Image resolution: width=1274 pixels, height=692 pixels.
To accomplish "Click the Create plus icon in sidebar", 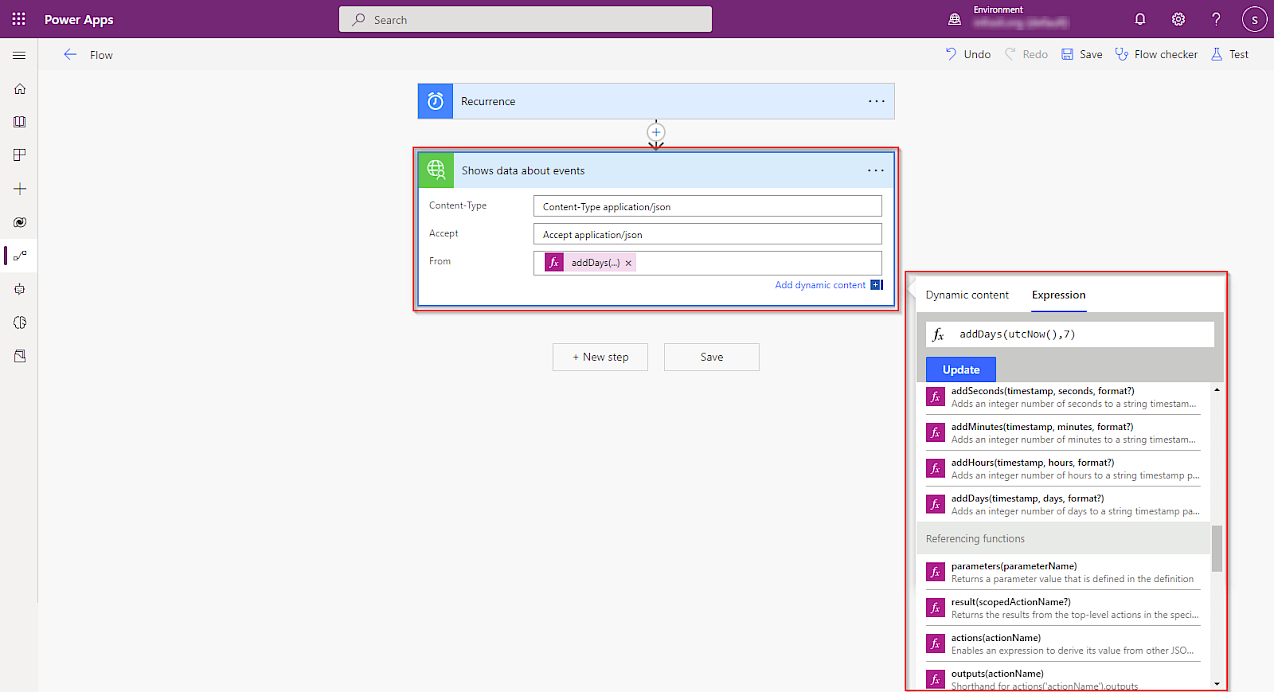I will pyautogui.click(x=19, y=189).
